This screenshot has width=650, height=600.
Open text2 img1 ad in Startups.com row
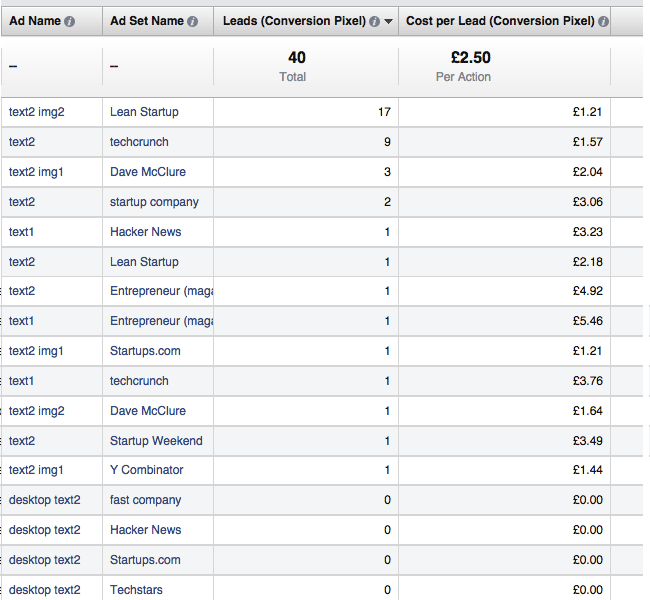[36, 351]
